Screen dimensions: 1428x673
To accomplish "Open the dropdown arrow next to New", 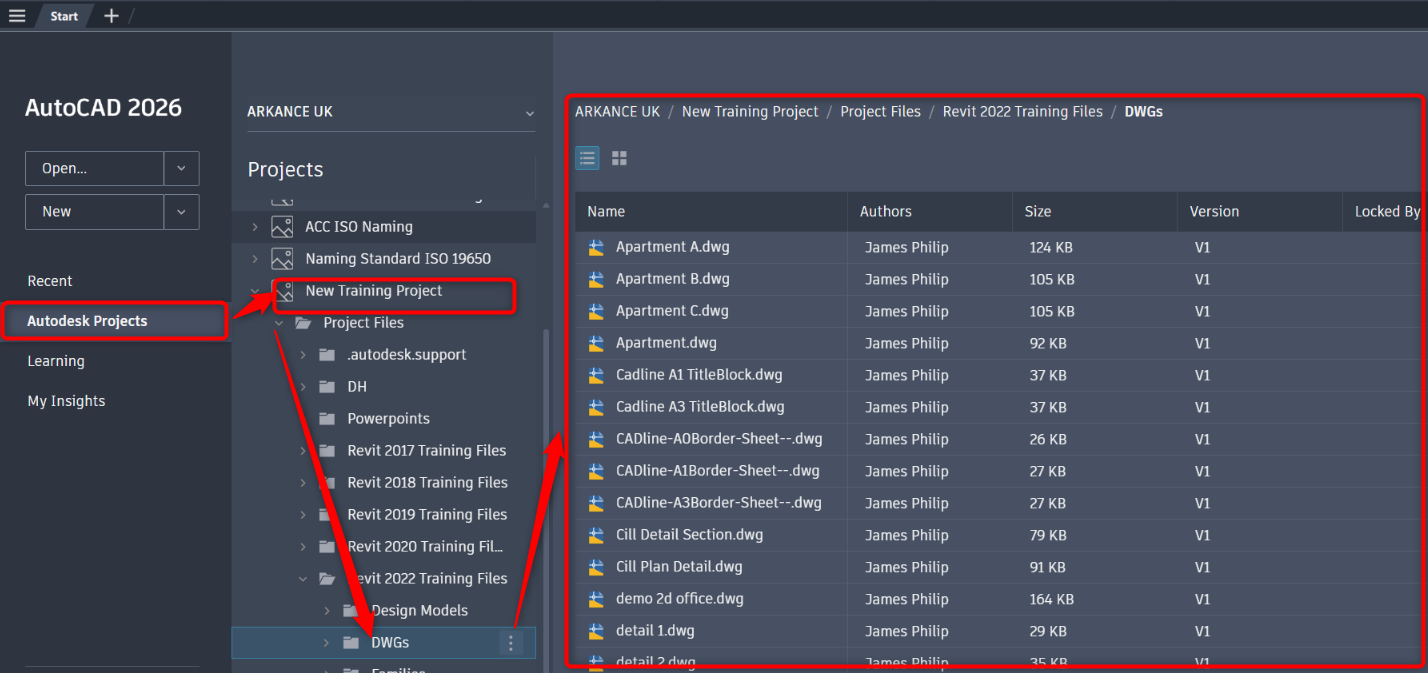I will (181, 212).
